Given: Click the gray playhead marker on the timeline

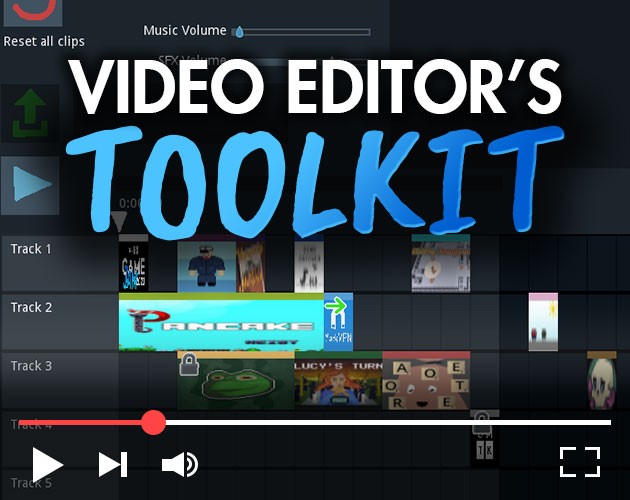Looking at the screenshot, I should (118, 221).
